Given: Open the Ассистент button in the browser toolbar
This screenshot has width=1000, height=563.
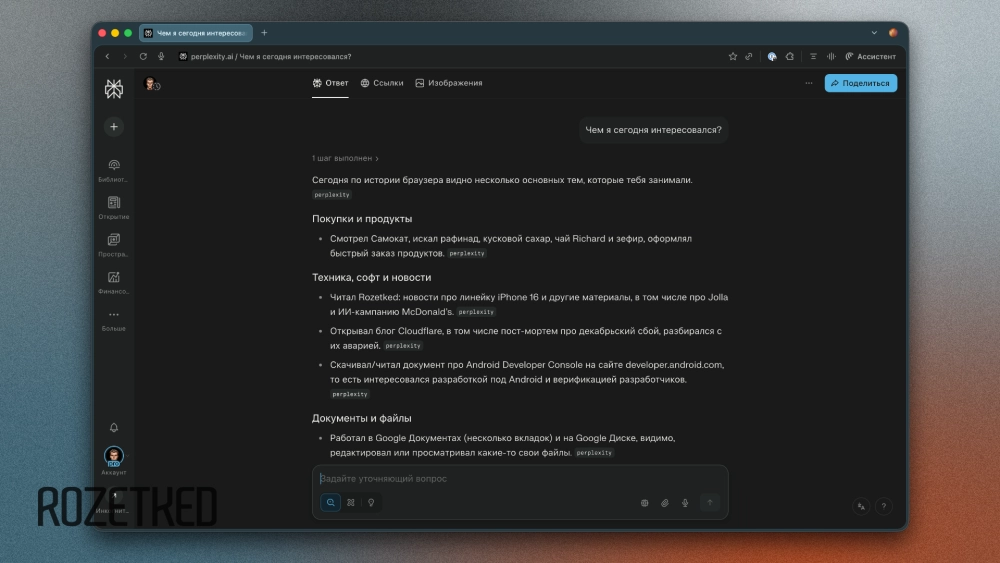Looking at the screenshot, I should [x=870, y=57].
